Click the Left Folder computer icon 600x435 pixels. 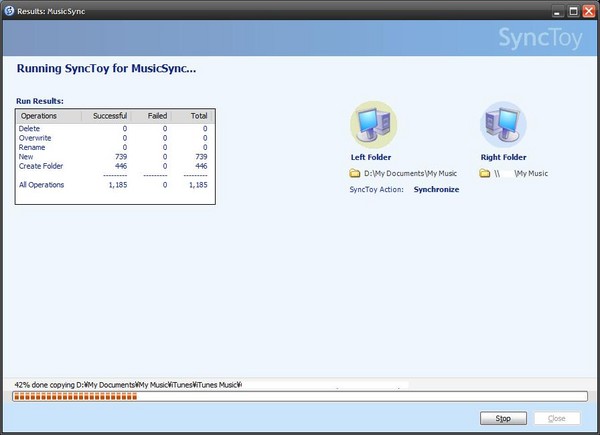373,125
